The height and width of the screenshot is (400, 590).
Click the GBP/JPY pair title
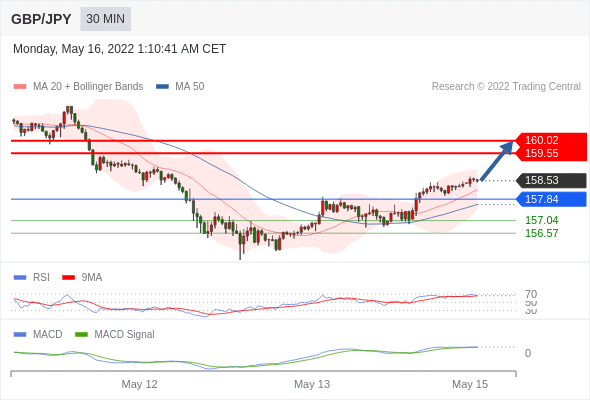click(x=41, y=19)
